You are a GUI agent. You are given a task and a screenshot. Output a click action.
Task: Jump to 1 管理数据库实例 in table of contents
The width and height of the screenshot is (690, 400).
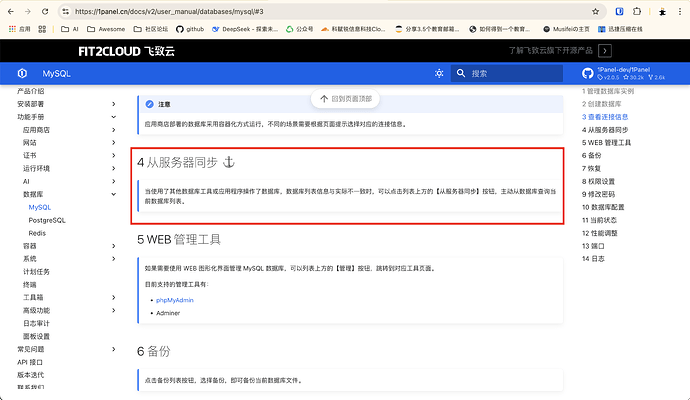608,91
